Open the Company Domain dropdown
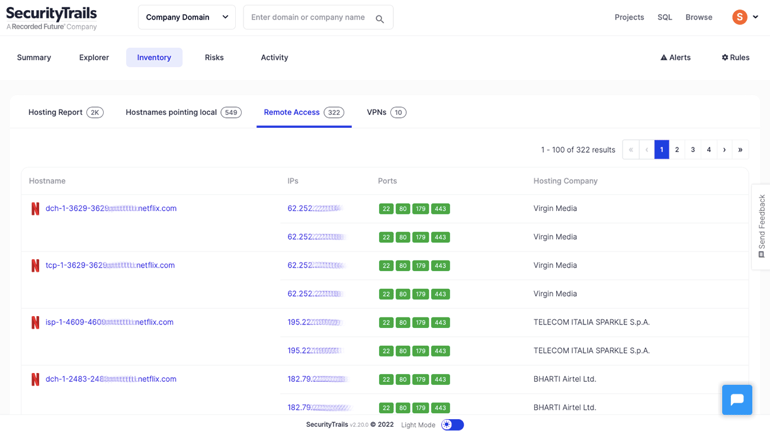 (187, 17)
